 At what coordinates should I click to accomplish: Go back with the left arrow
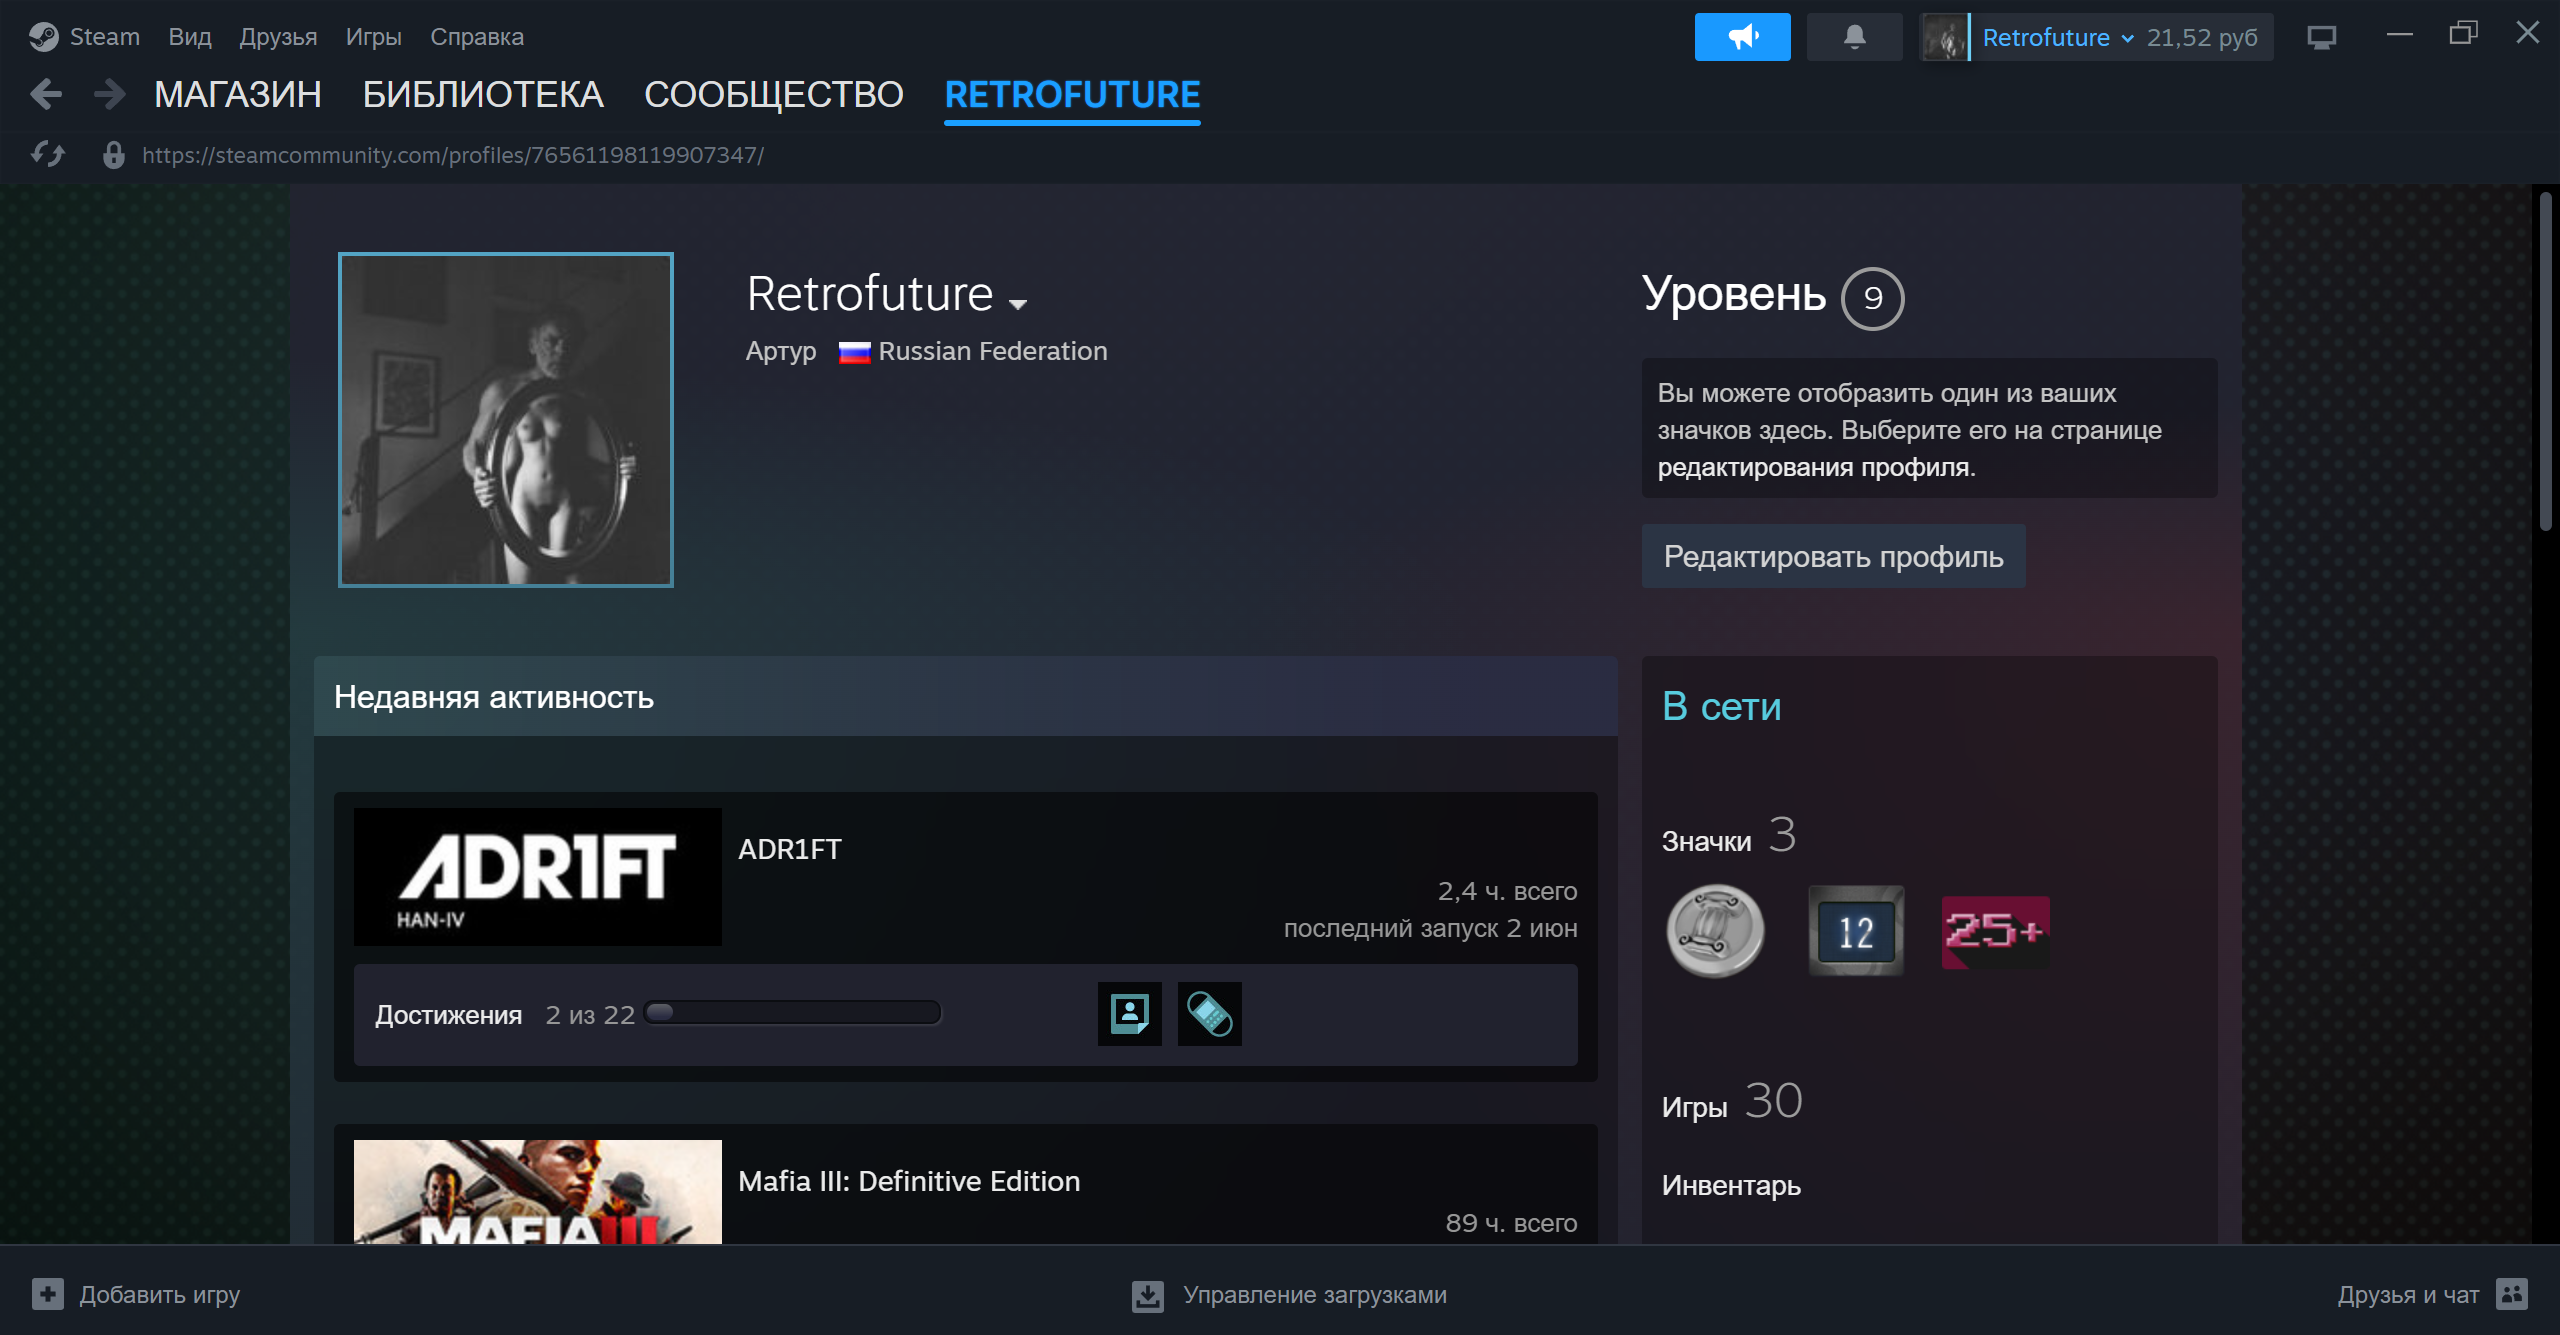click(x=46, y=95)
